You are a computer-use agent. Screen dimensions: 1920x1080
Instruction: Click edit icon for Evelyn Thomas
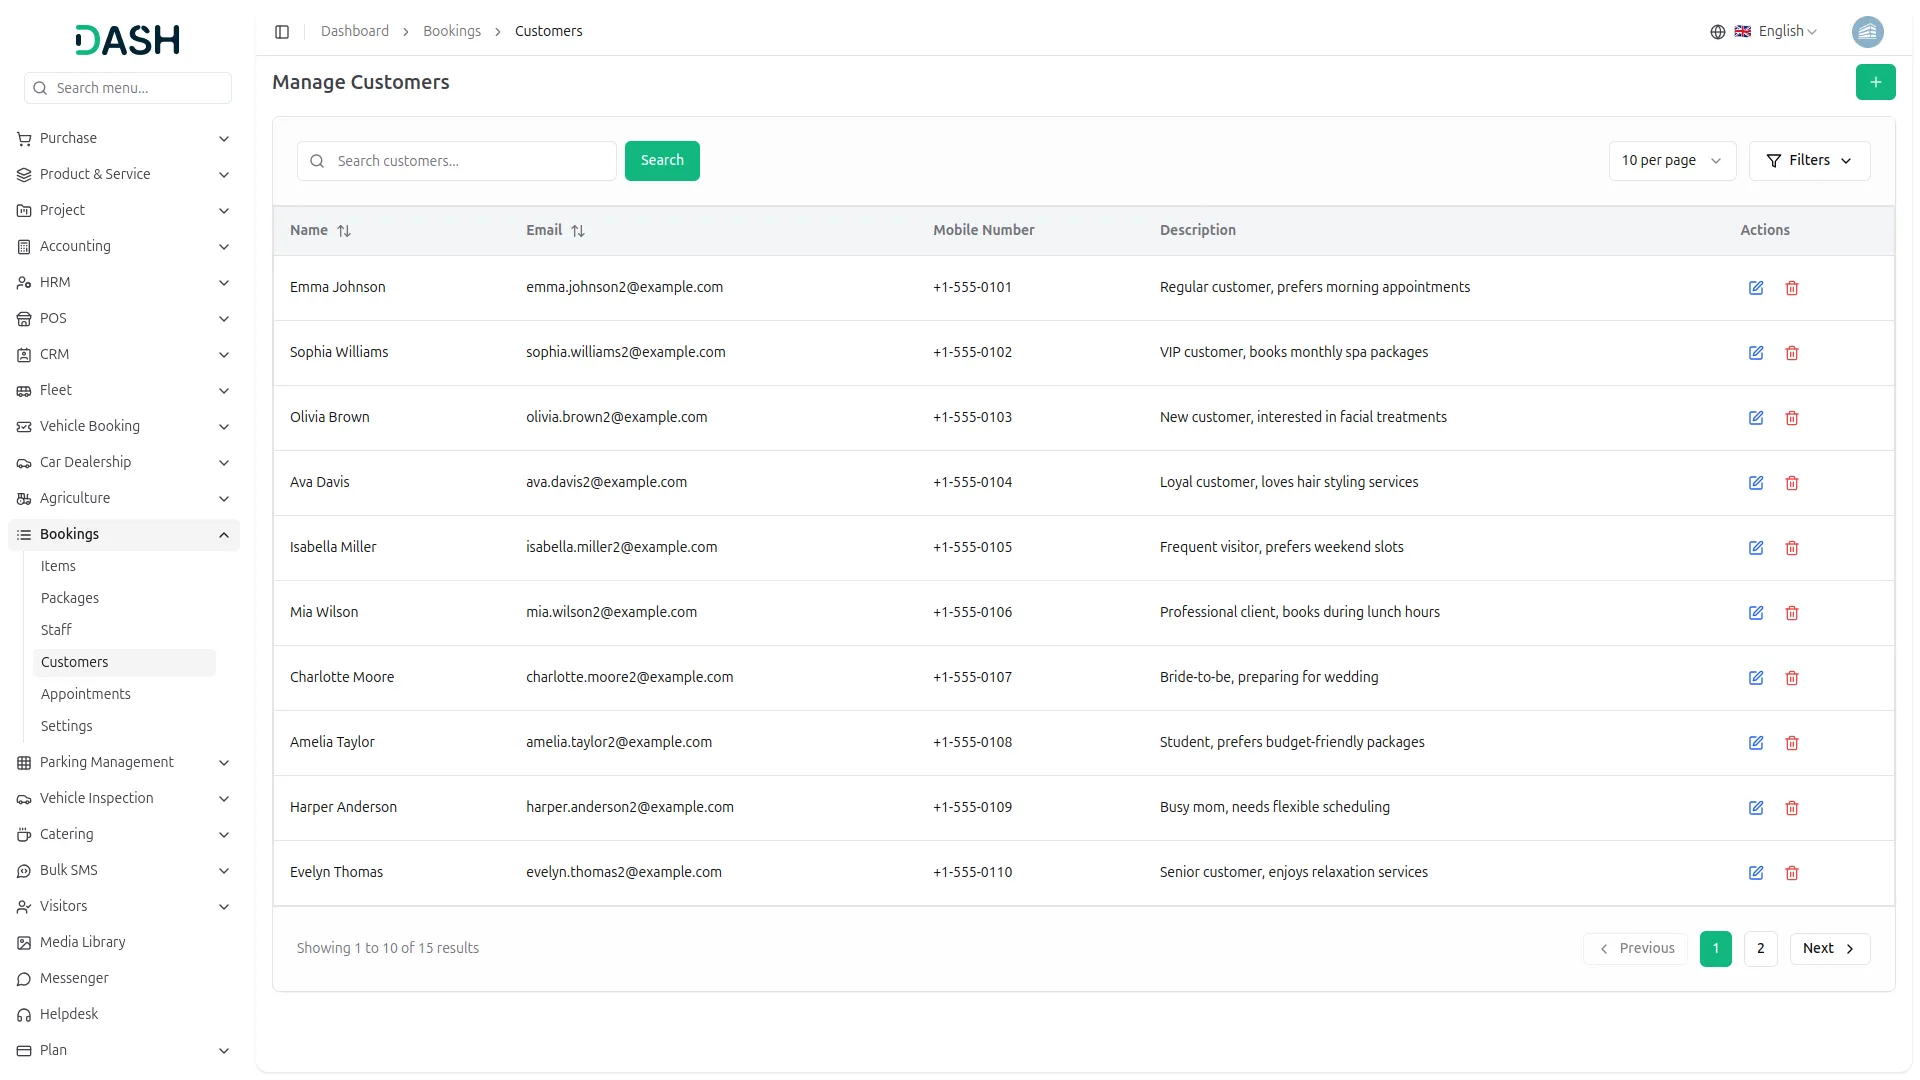pyautogui.click(x=1755, y=873)
